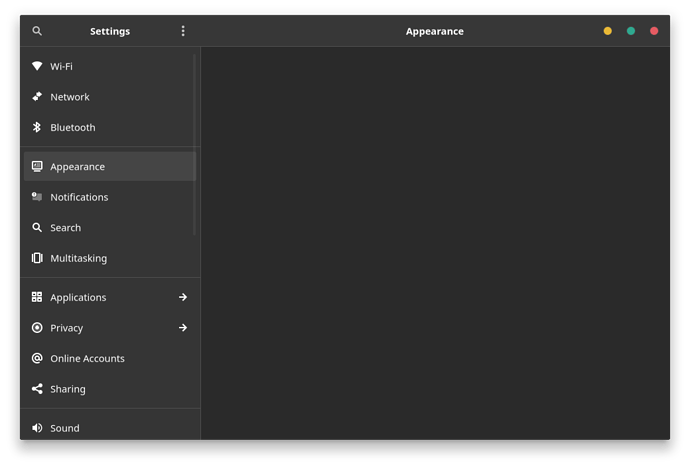The image size is (690, 467).
Task: Click the Multitasking panels icon
Action: (x=37, y=258)
